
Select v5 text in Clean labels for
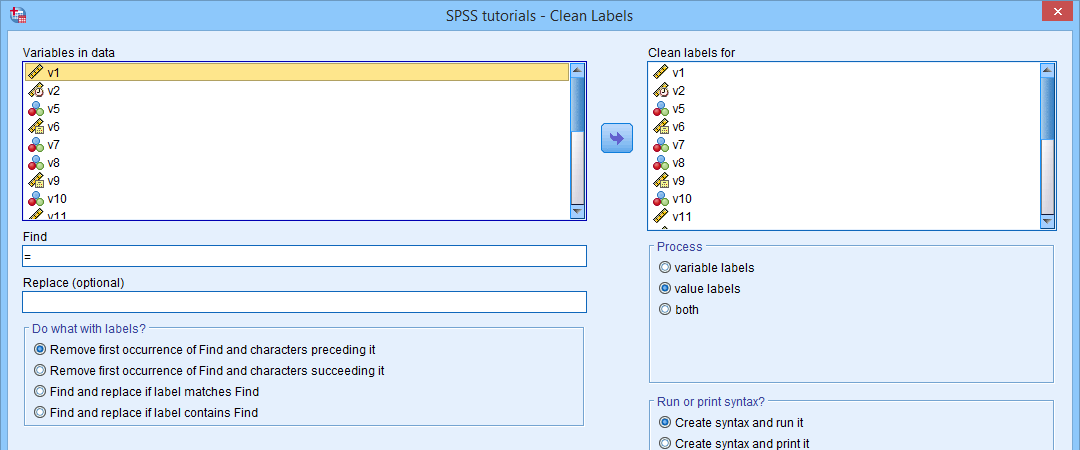pyautogui.click(x=678, y=108)
